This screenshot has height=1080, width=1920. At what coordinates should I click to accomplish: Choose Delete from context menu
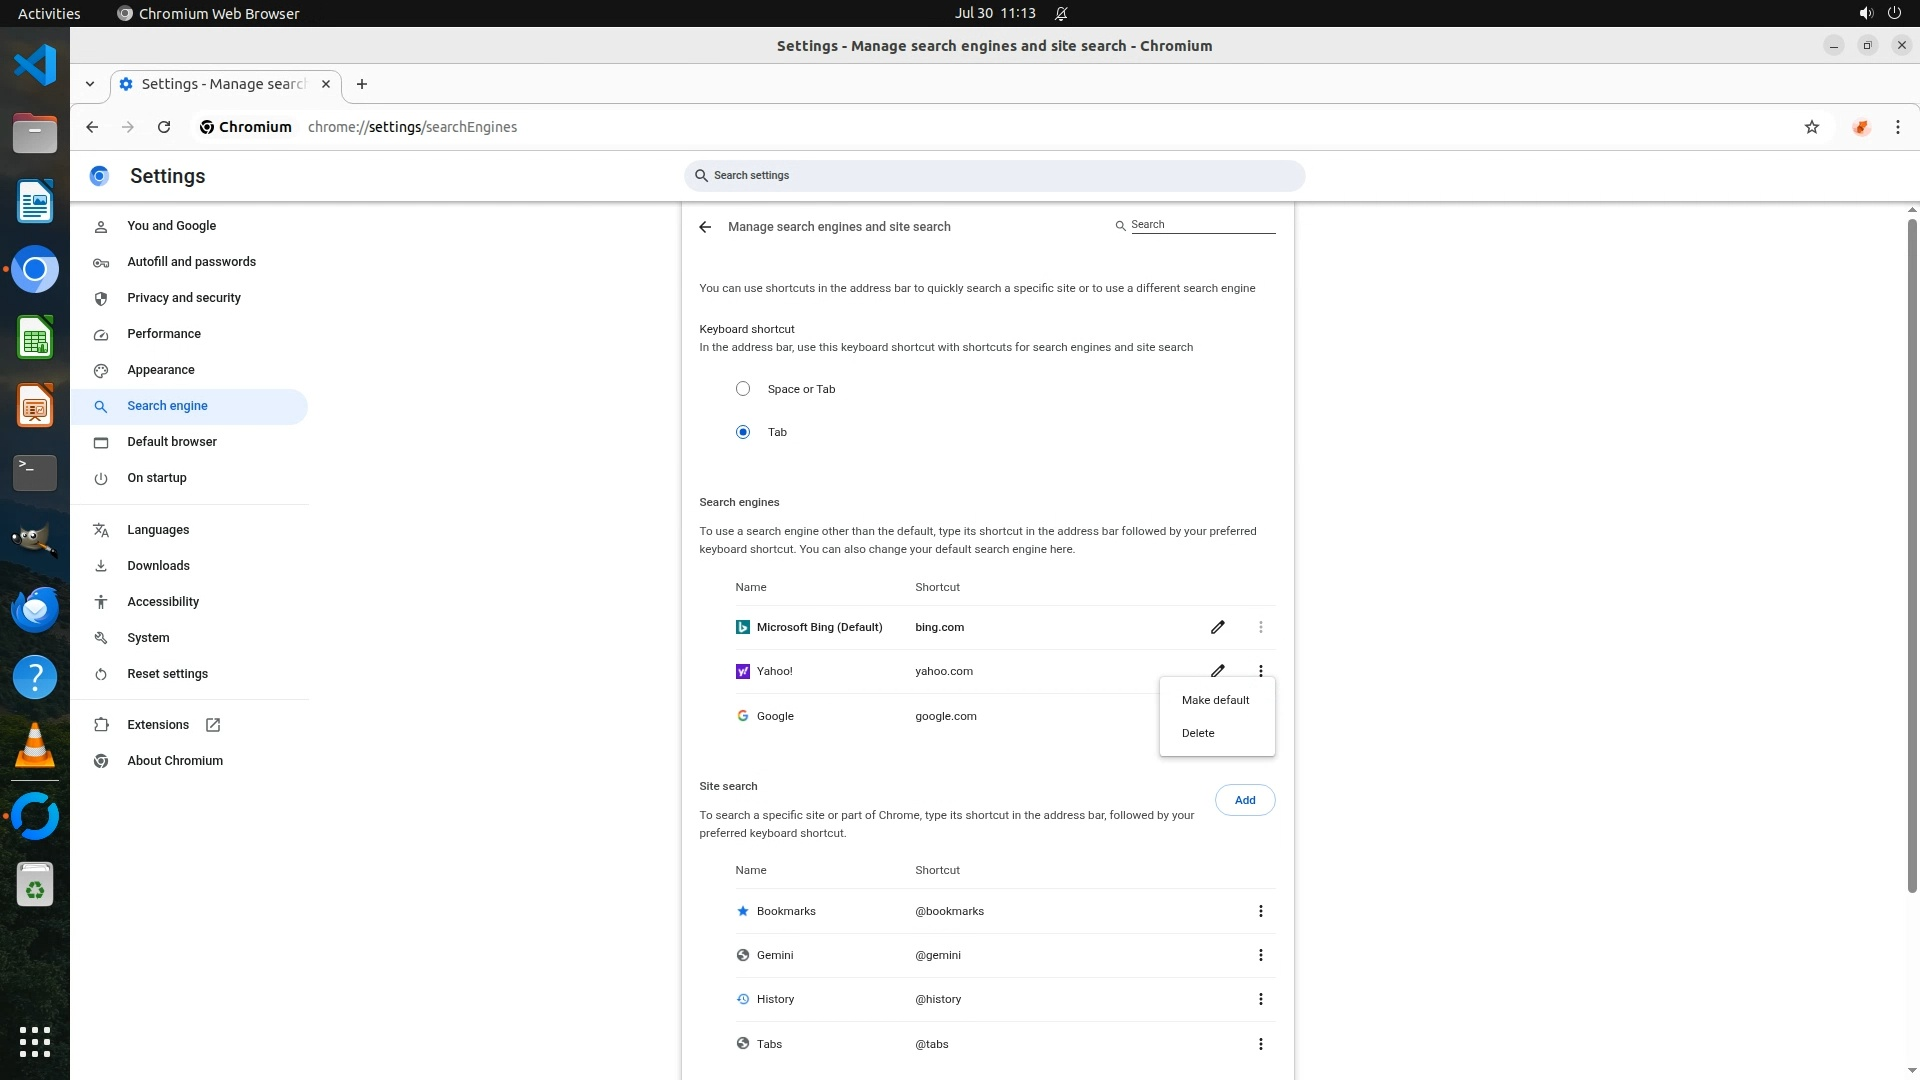1198,733
